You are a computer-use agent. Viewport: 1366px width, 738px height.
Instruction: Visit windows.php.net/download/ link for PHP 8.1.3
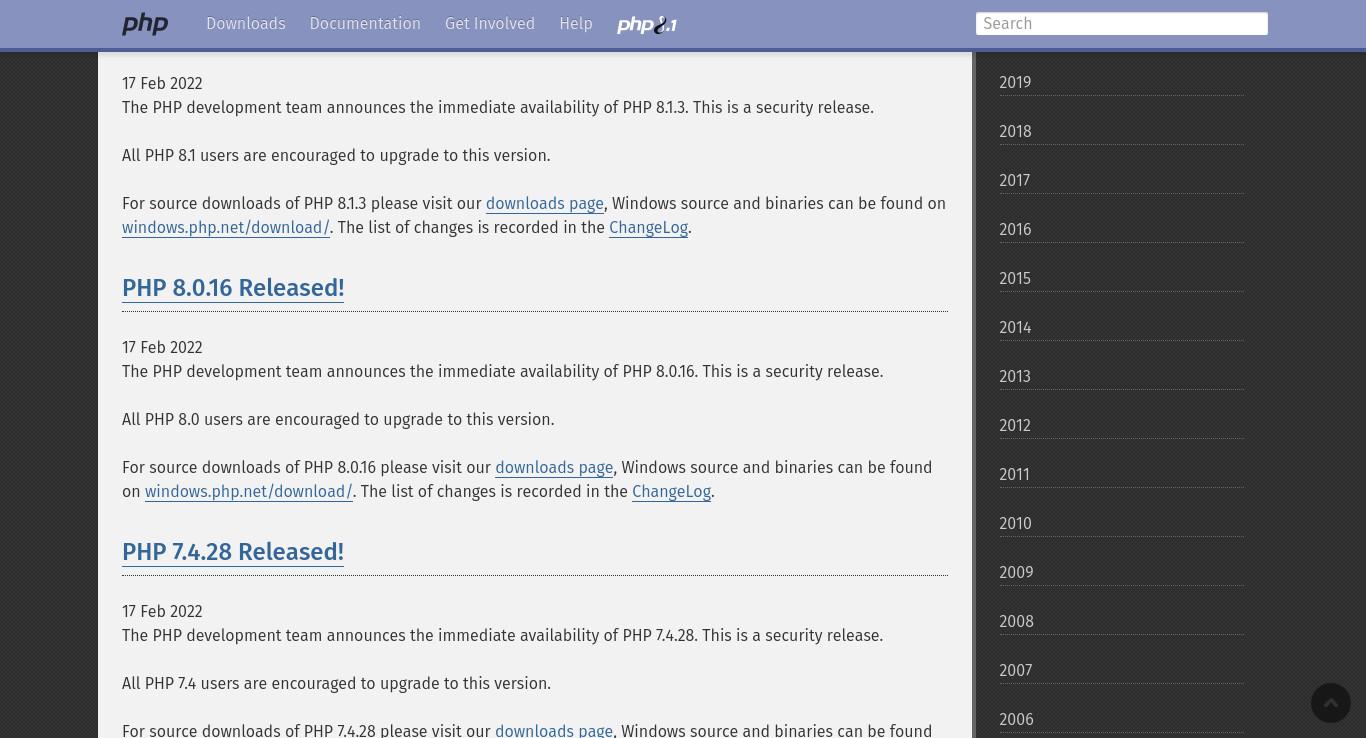pyautogui.click(x=226, y=228)
